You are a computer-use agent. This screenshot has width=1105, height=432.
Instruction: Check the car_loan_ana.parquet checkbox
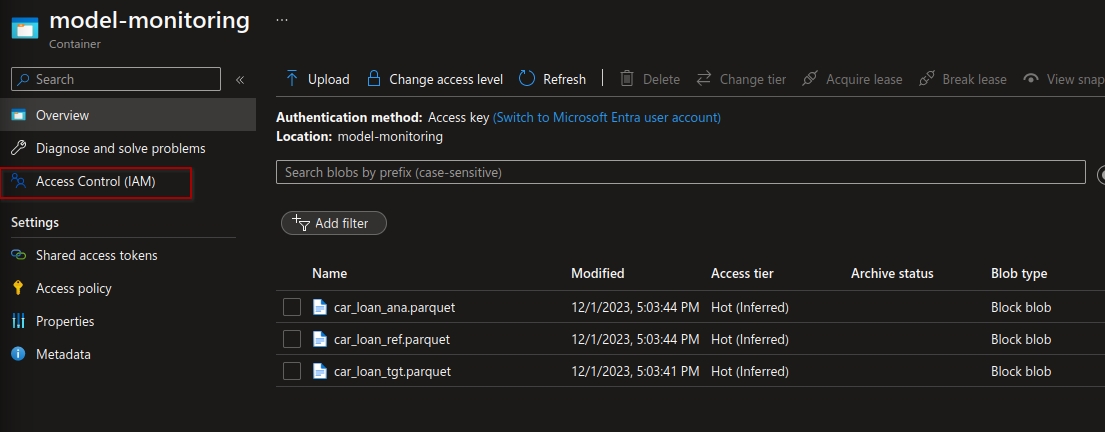(x=292, y=307)
